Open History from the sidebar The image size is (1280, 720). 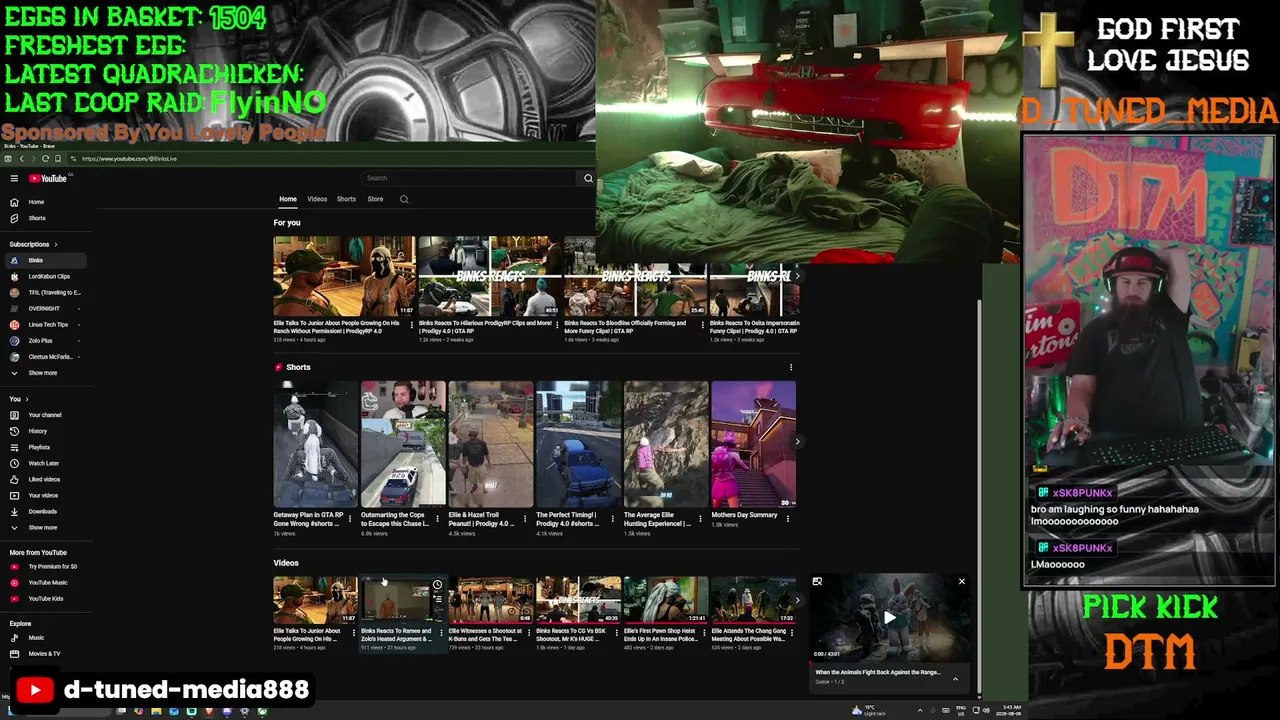pyautogui.click(x=45, y=431)
